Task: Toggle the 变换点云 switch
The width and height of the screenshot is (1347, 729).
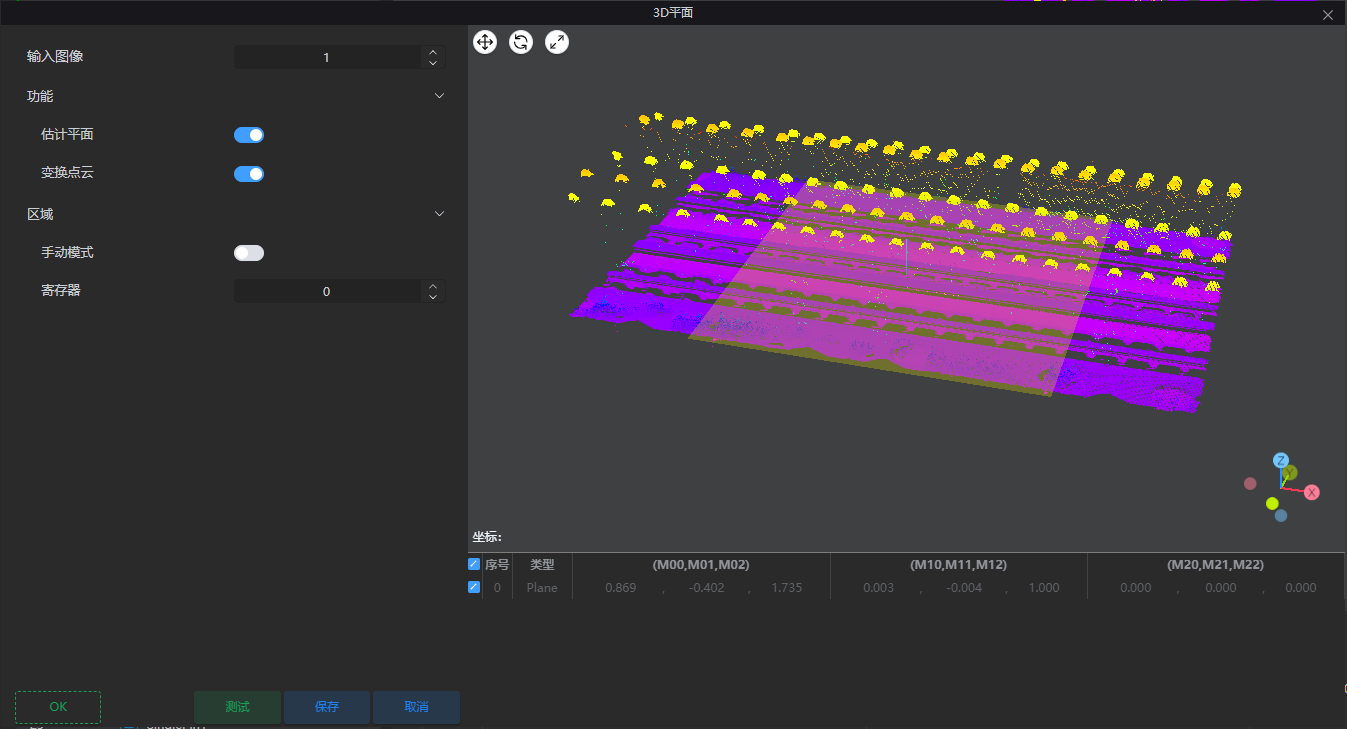Action: point(249,174)
